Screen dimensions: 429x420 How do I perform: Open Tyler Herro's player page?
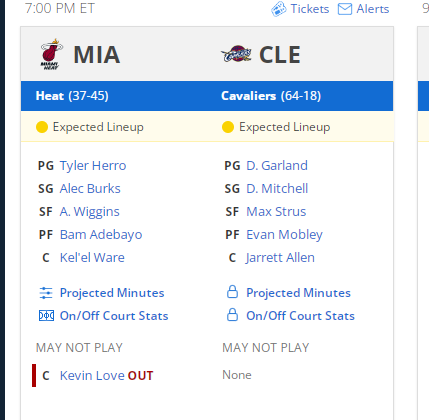coord(93,166)
